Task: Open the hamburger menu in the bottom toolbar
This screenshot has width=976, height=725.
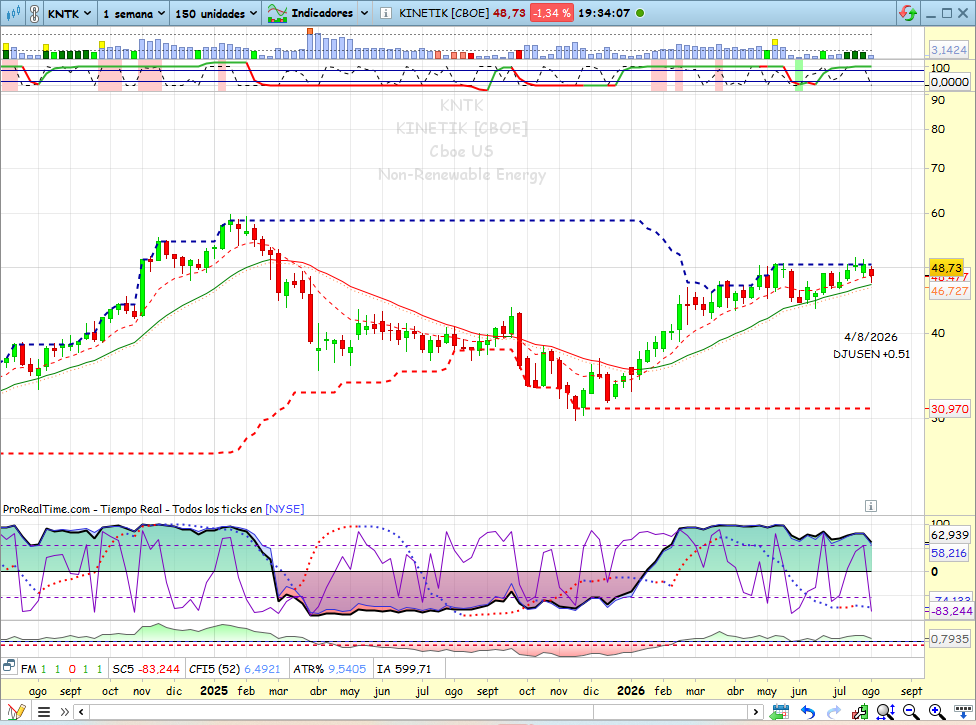Action: (x=44, y=711)
